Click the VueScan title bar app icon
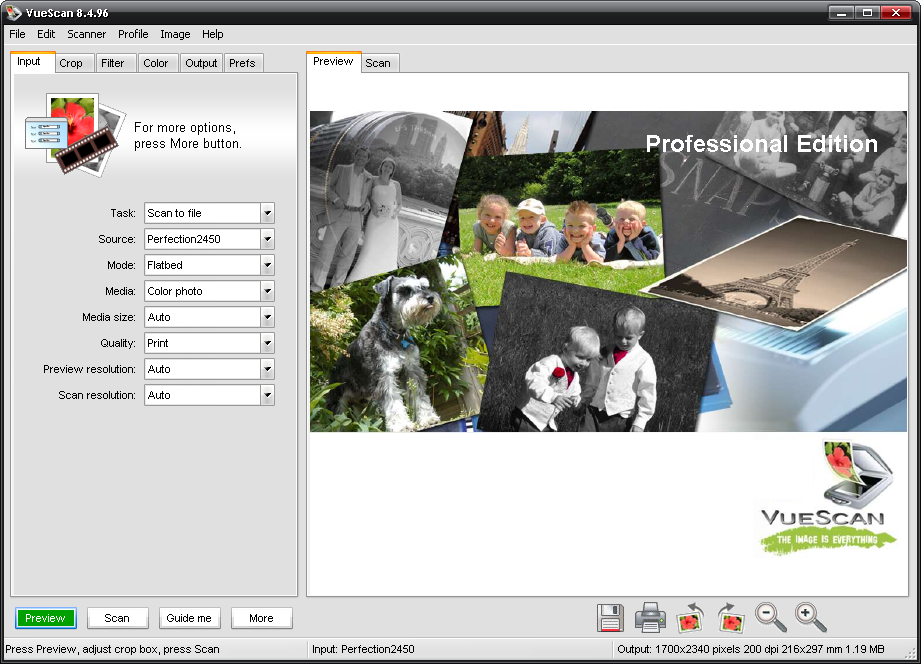Viewport: 921px width, 664px height. (14, 12)
